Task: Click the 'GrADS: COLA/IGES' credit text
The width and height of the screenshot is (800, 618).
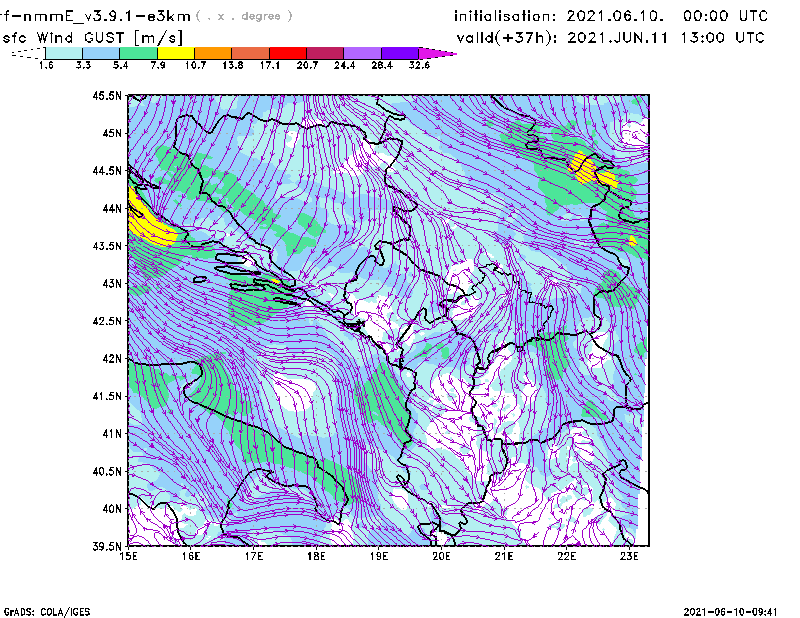Action: [47, 612]
